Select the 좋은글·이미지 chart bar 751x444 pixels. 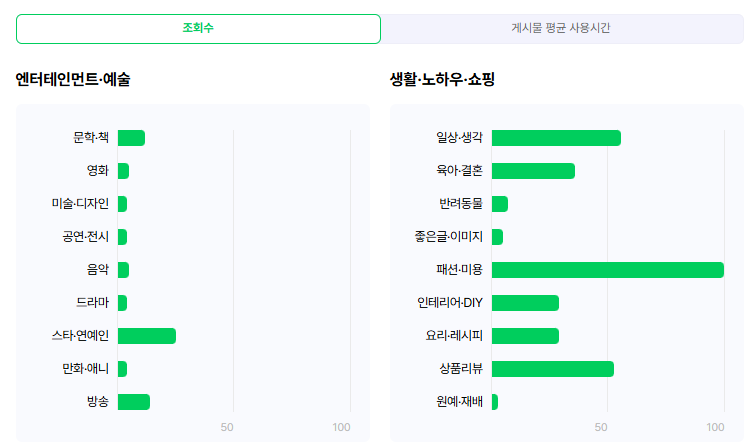point(497,237)
